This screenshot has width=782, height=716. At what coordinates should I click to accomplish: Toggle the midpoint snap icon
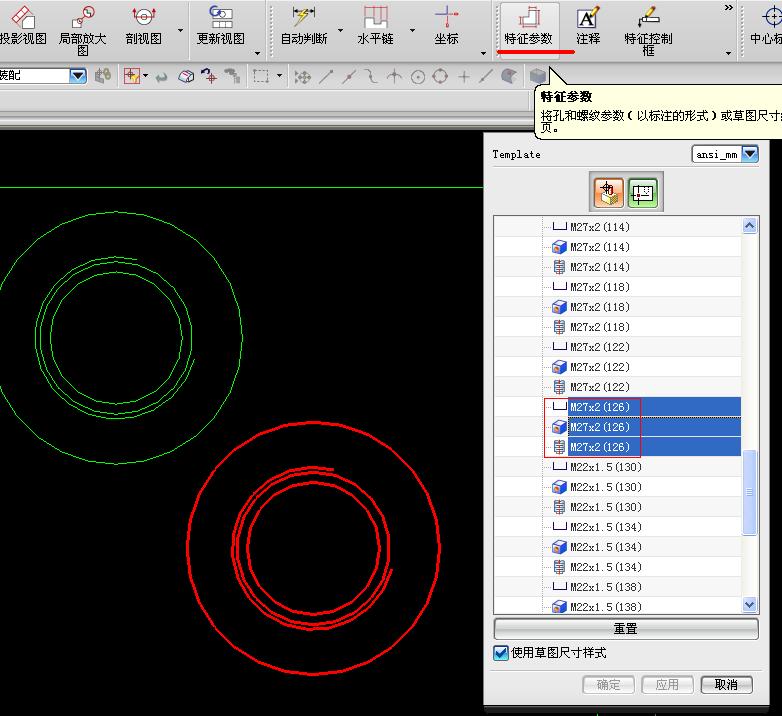click(349, 76)
